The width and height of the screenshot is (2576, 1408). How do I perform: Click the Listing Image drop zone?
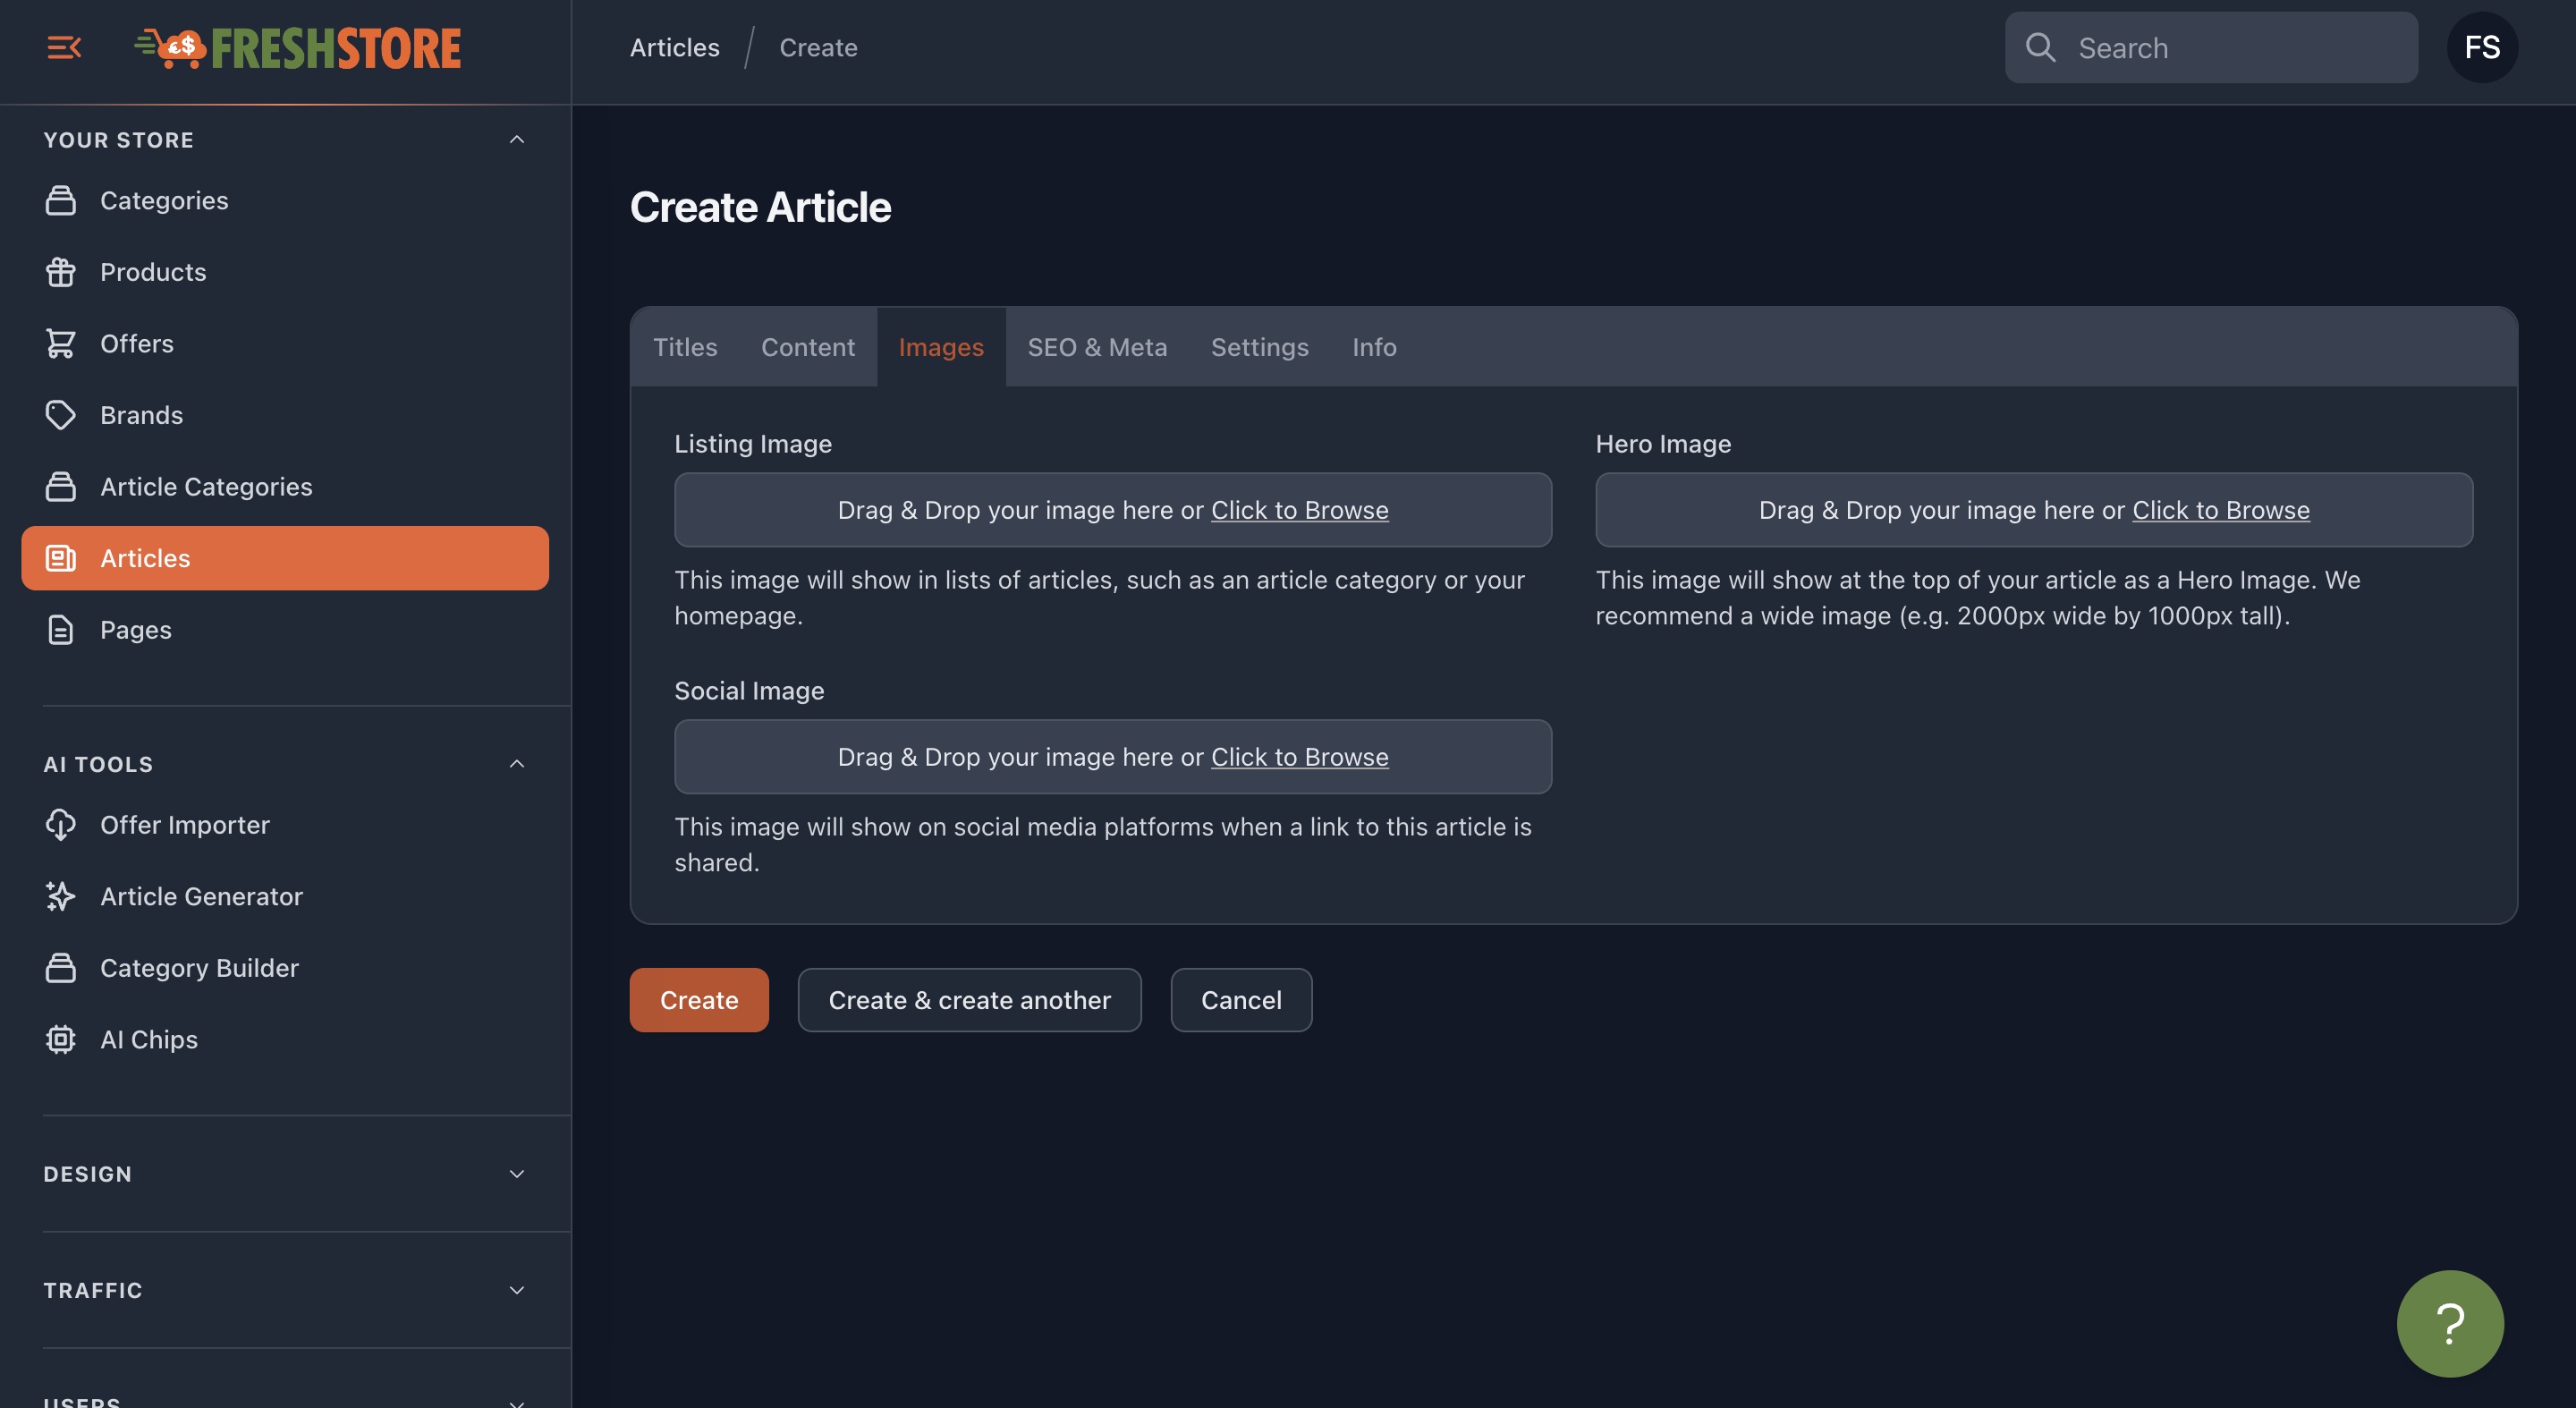tap(1113, 510)
